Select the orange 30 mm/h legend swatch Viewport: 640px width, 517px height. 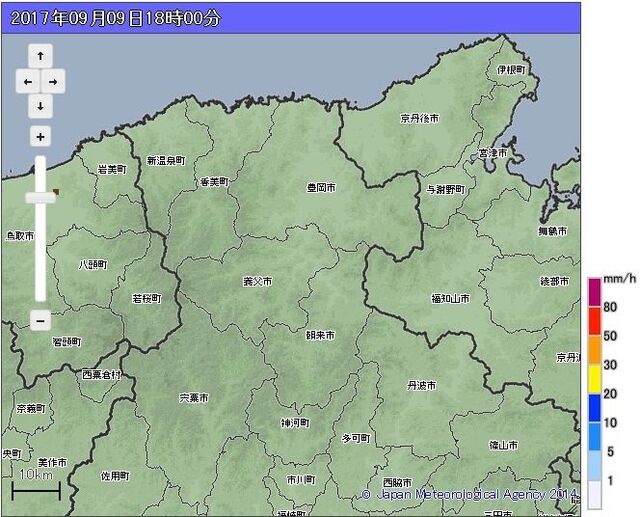click(594, 350)
